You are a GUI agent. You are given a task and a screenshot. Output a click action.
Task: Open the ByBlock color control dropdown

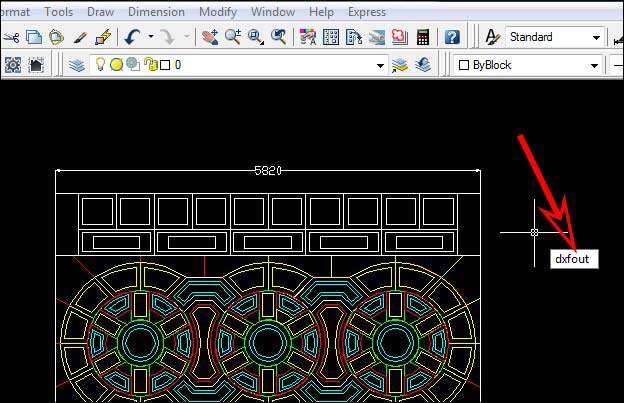click(x=594, y=65)
